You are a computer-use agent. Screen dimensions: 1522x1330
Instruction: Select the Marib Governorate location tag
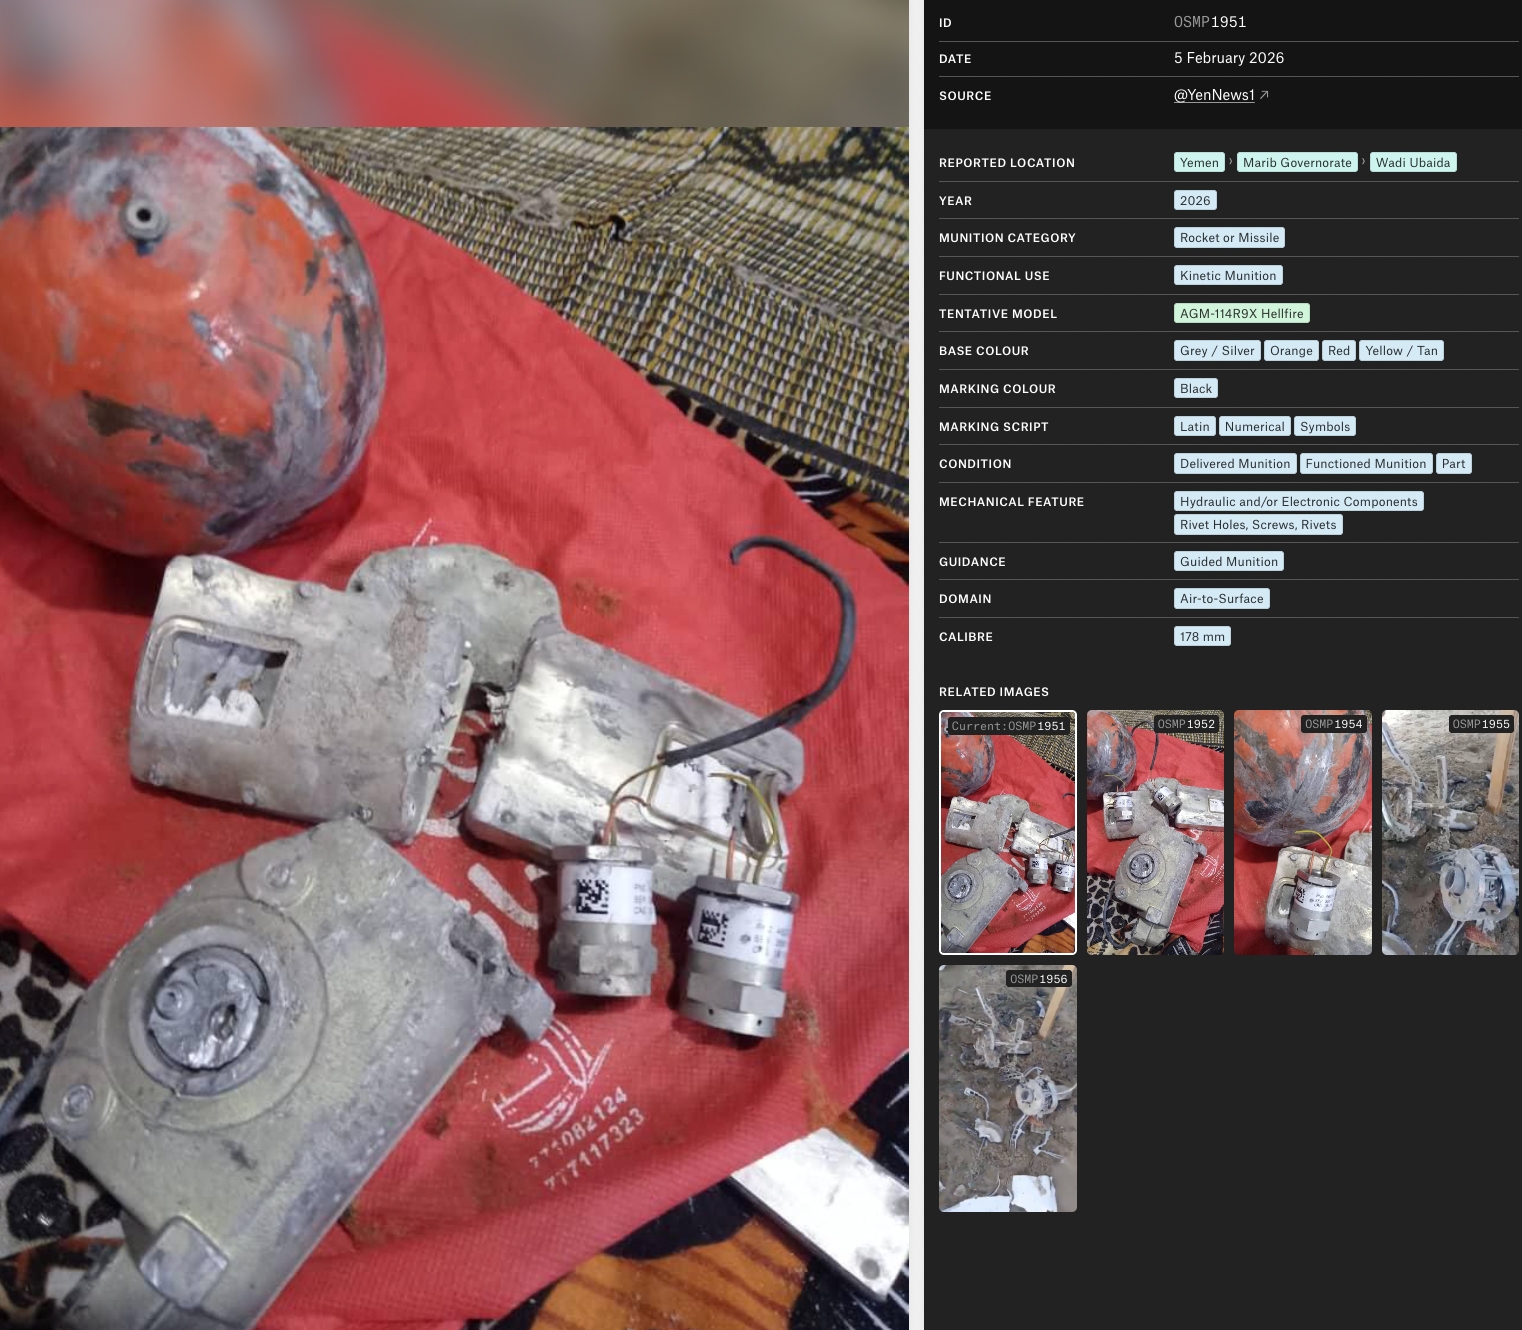[1296, 162]
